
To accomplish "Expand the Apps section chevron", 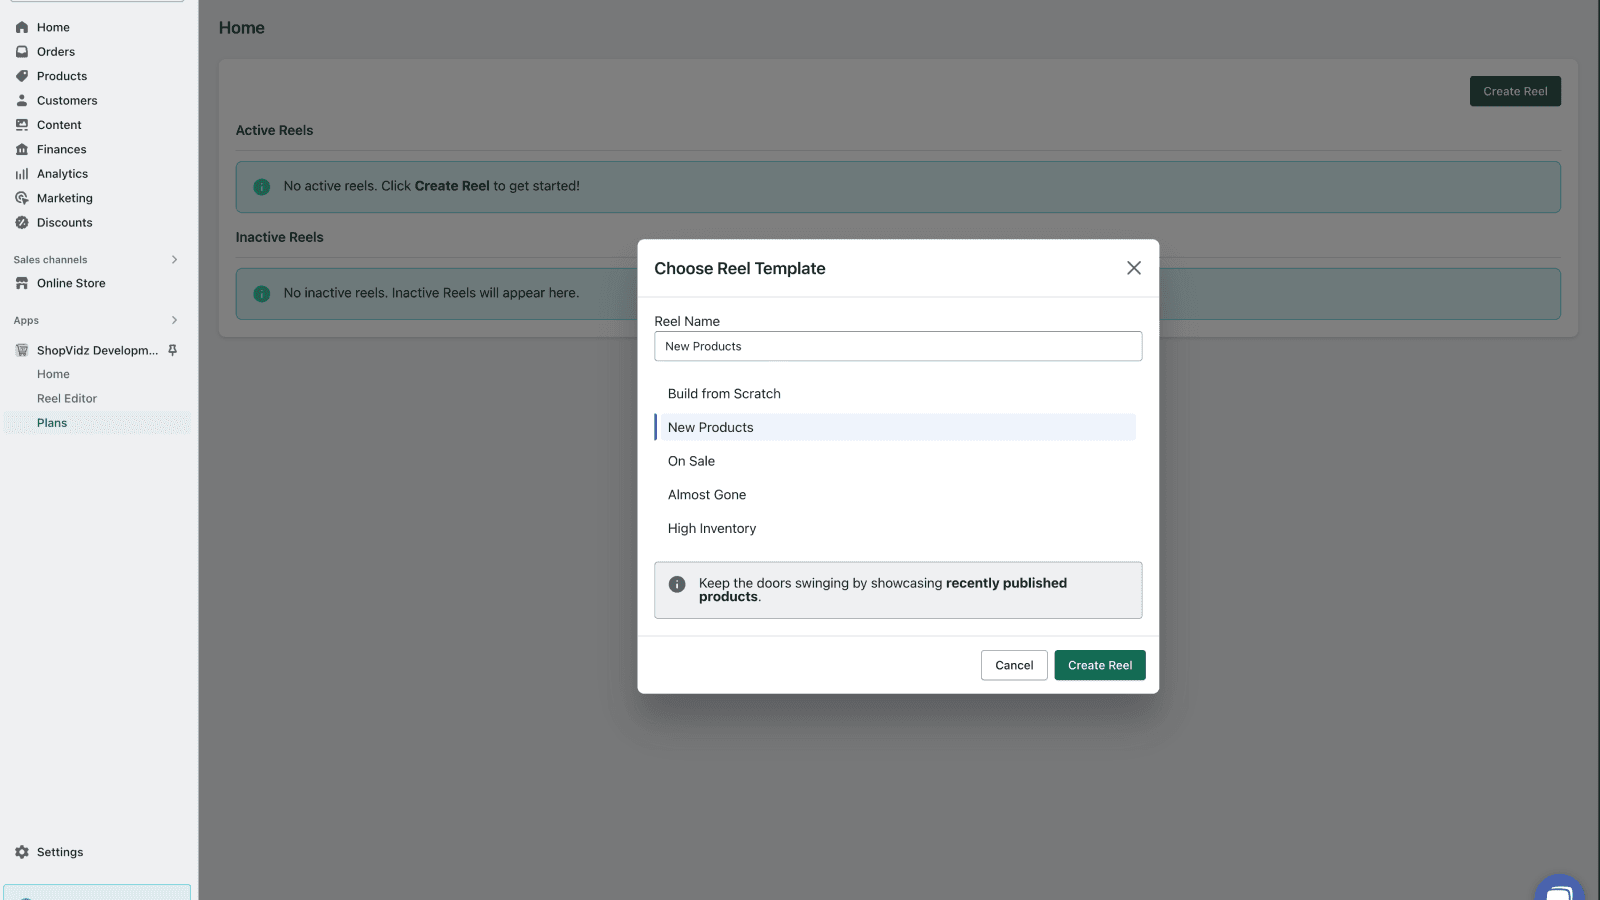I will (175, 320).
